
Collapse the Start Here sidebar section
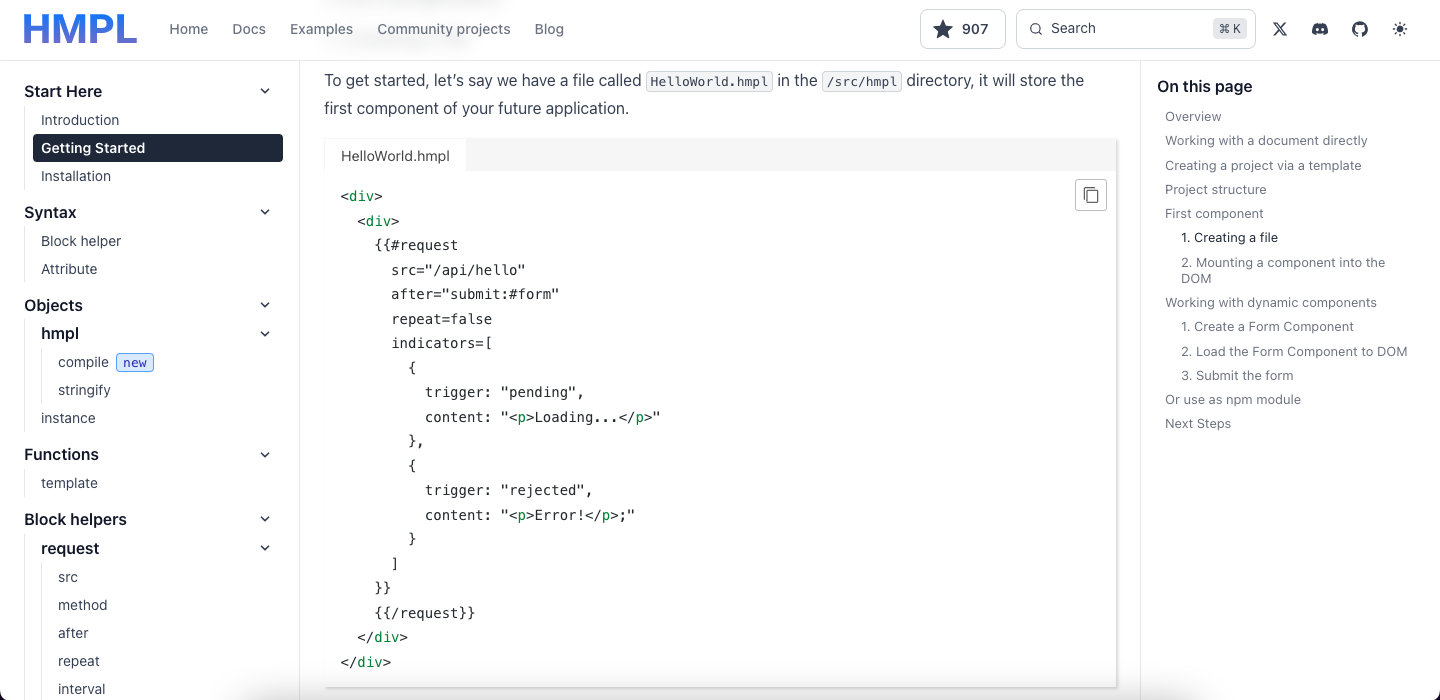pyautogui.click(x=265, y=91)
